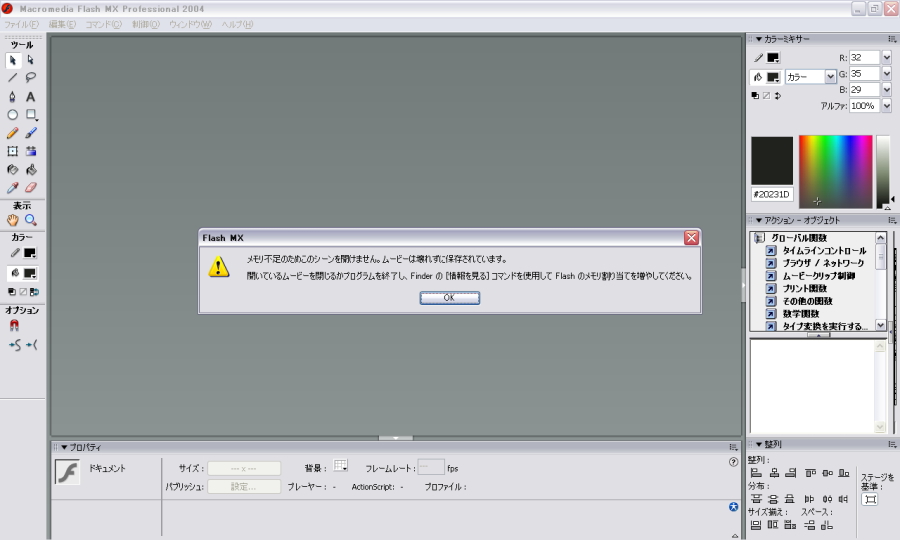Image resolution: width=900 pixels, height=540 pixels.
Task: Select the Selection arrow tool
Action: coord(13,60)
